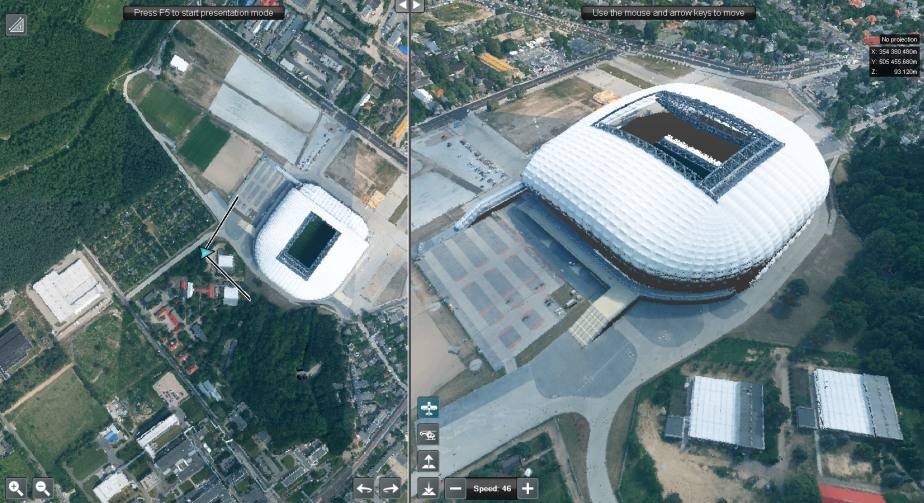
Task: Click the Z height readout
Action: tap(894, 71)
